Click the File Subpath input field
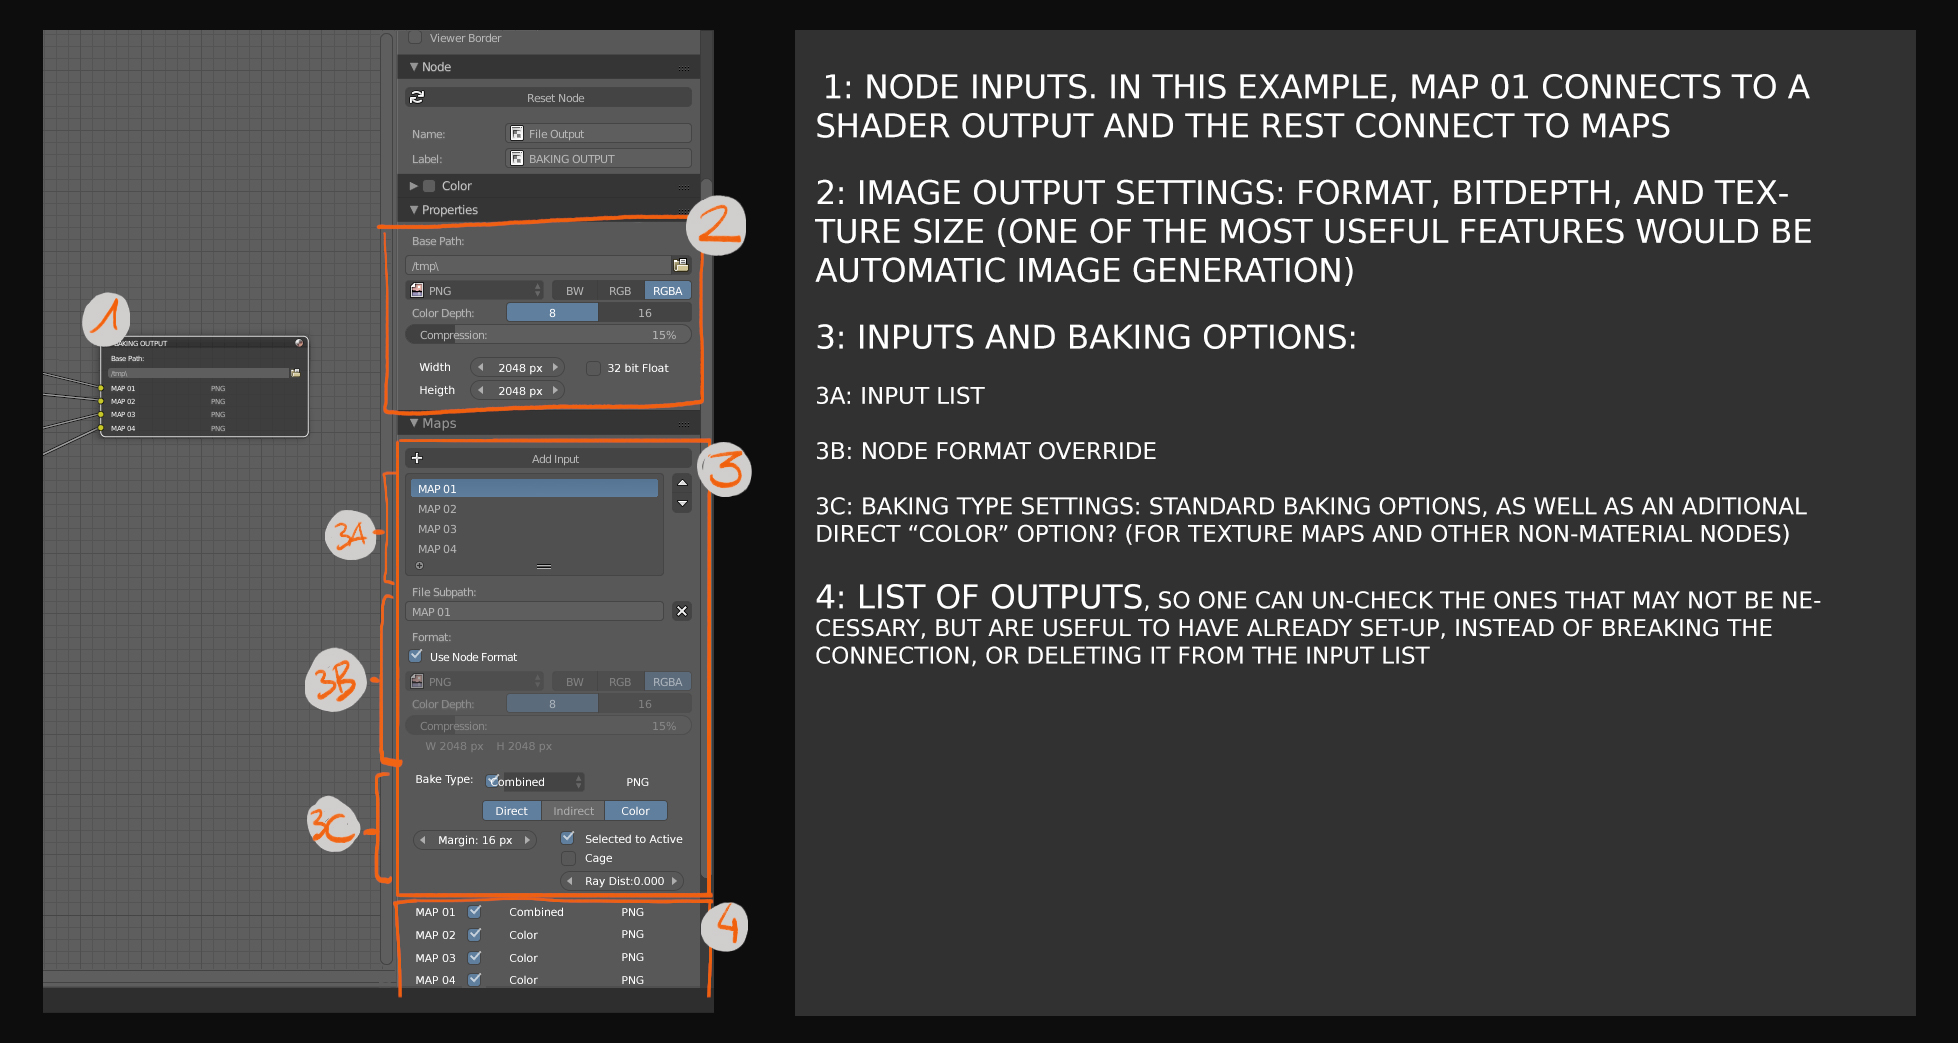The height and width of the screenshot is (1043, 1958). coord(535,611)
